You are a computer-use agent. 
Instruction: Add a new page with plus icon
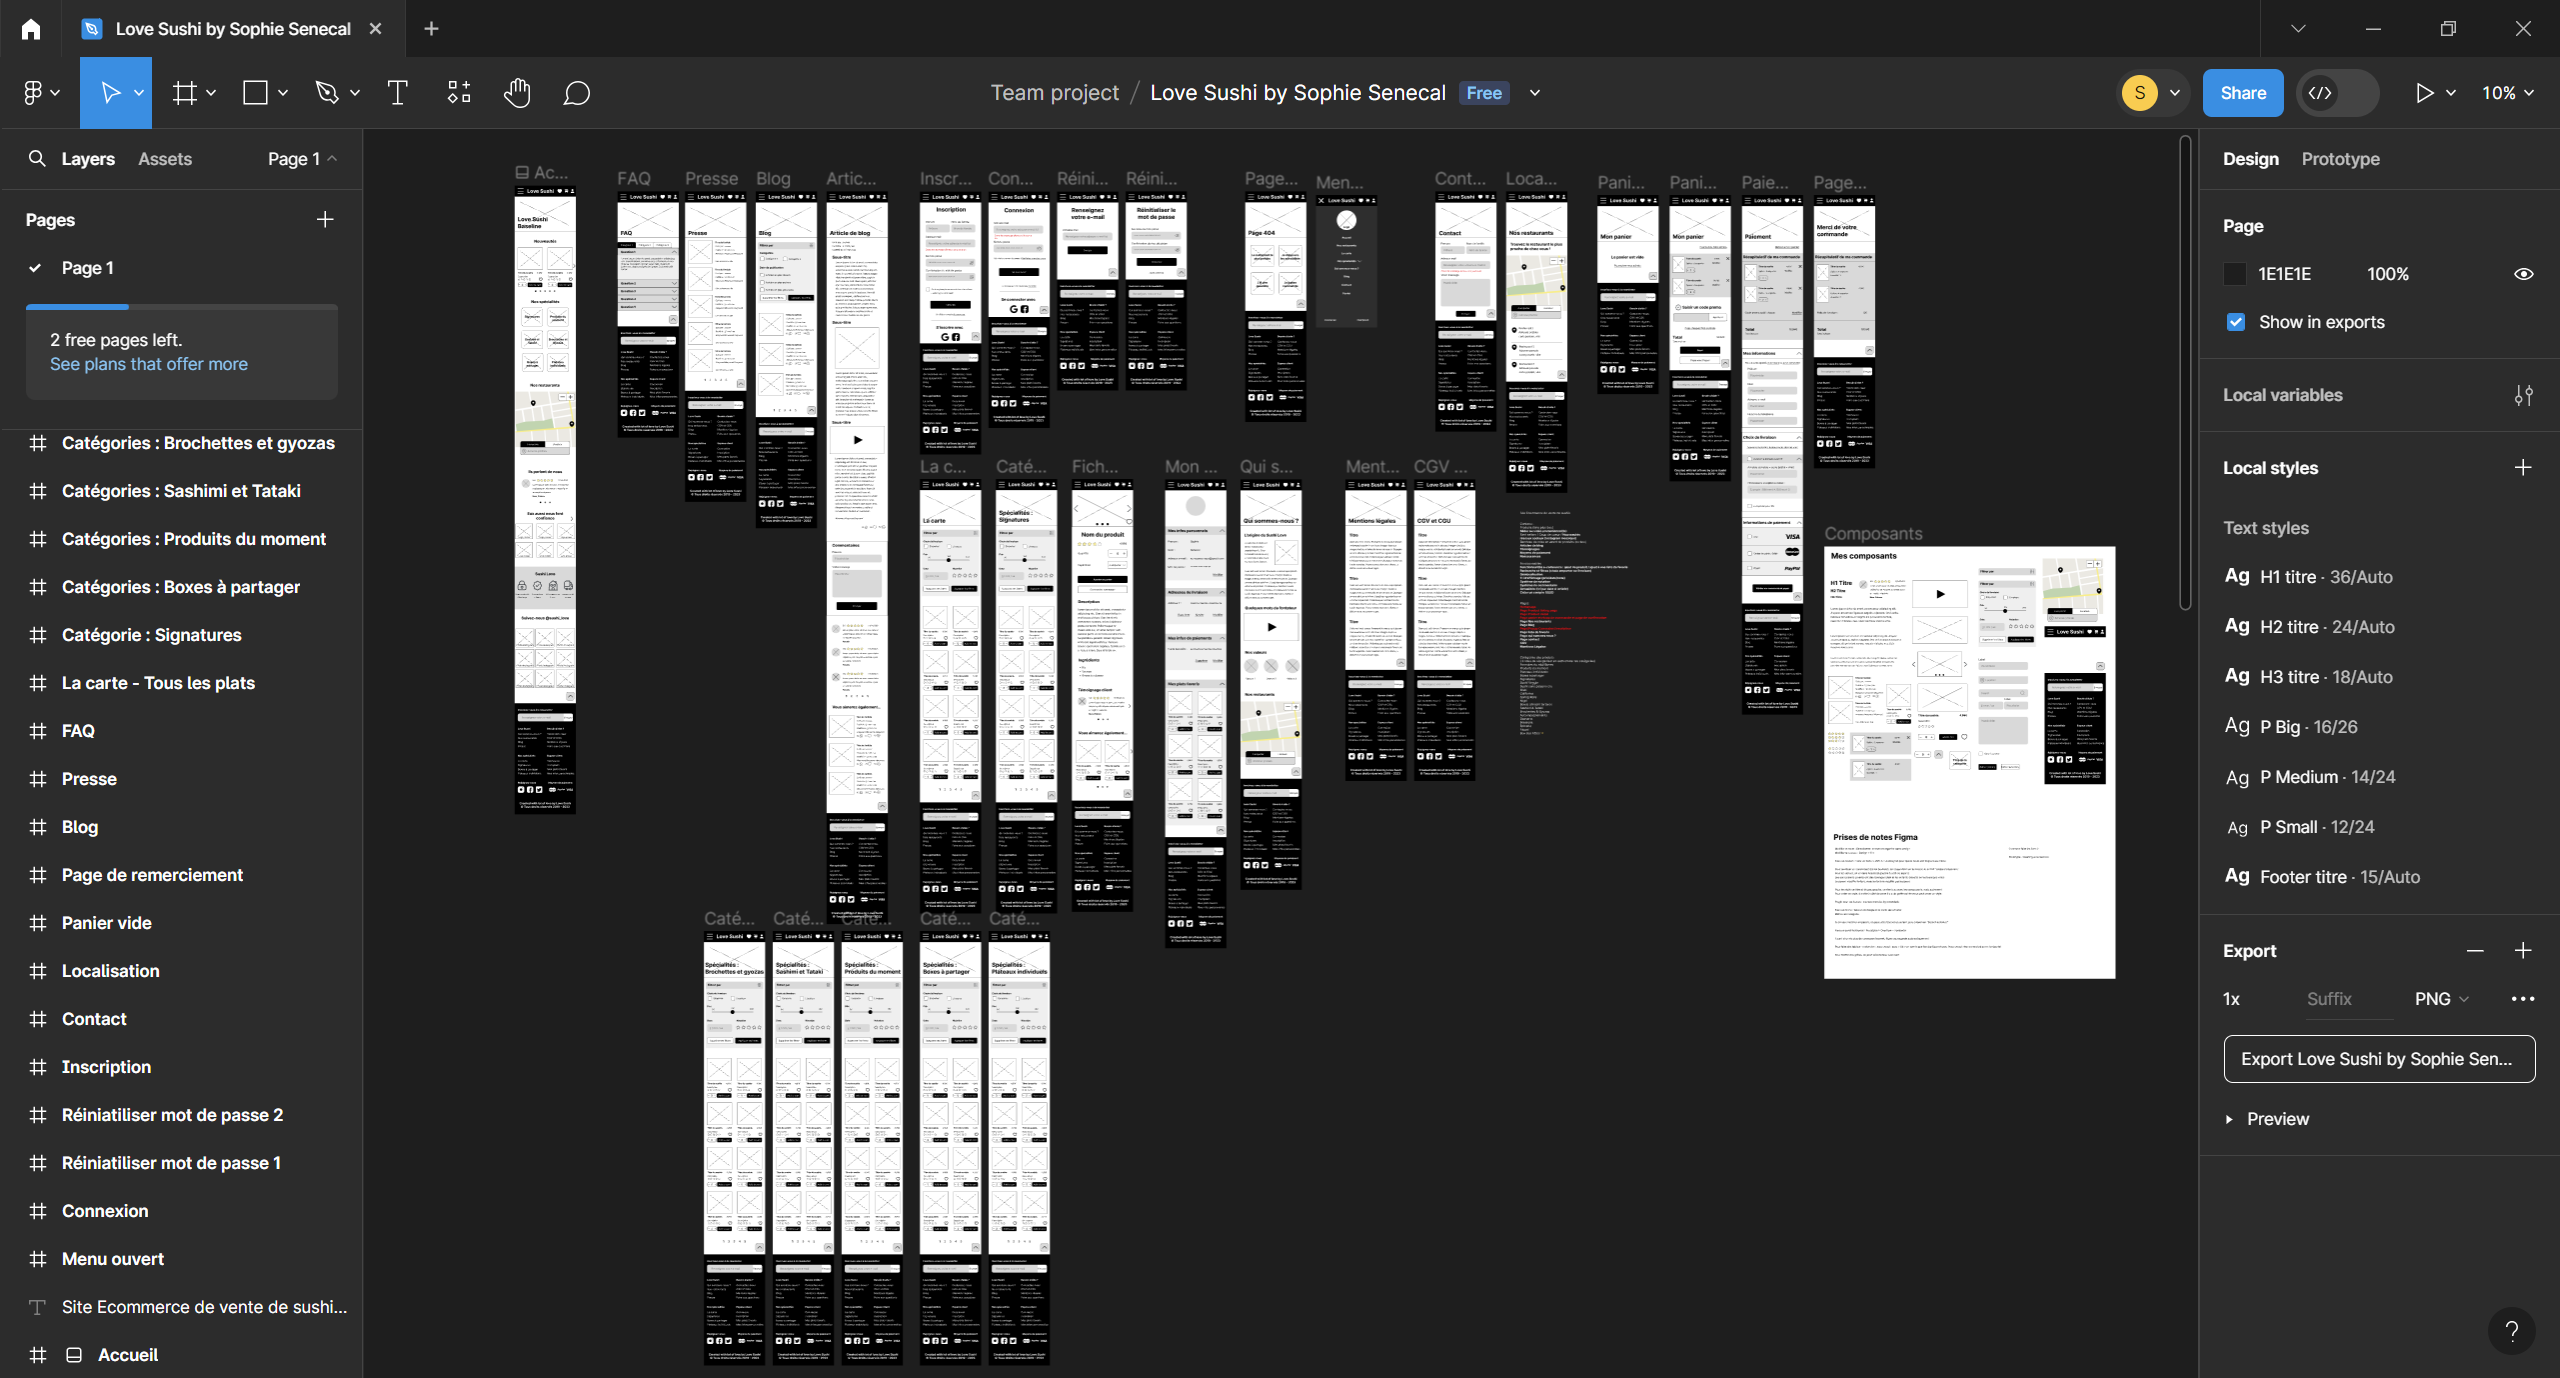pyautogui.click(x=325, y=220)
